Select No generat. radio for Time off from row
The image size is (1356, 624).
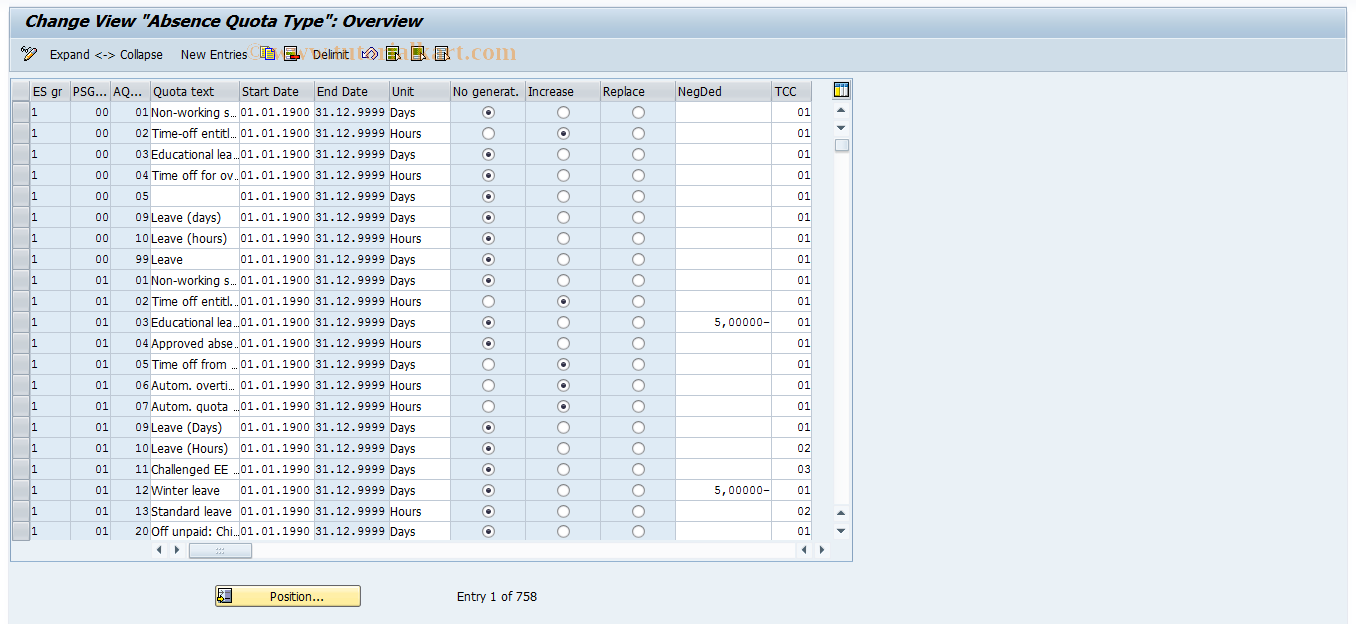click(488, 364)
